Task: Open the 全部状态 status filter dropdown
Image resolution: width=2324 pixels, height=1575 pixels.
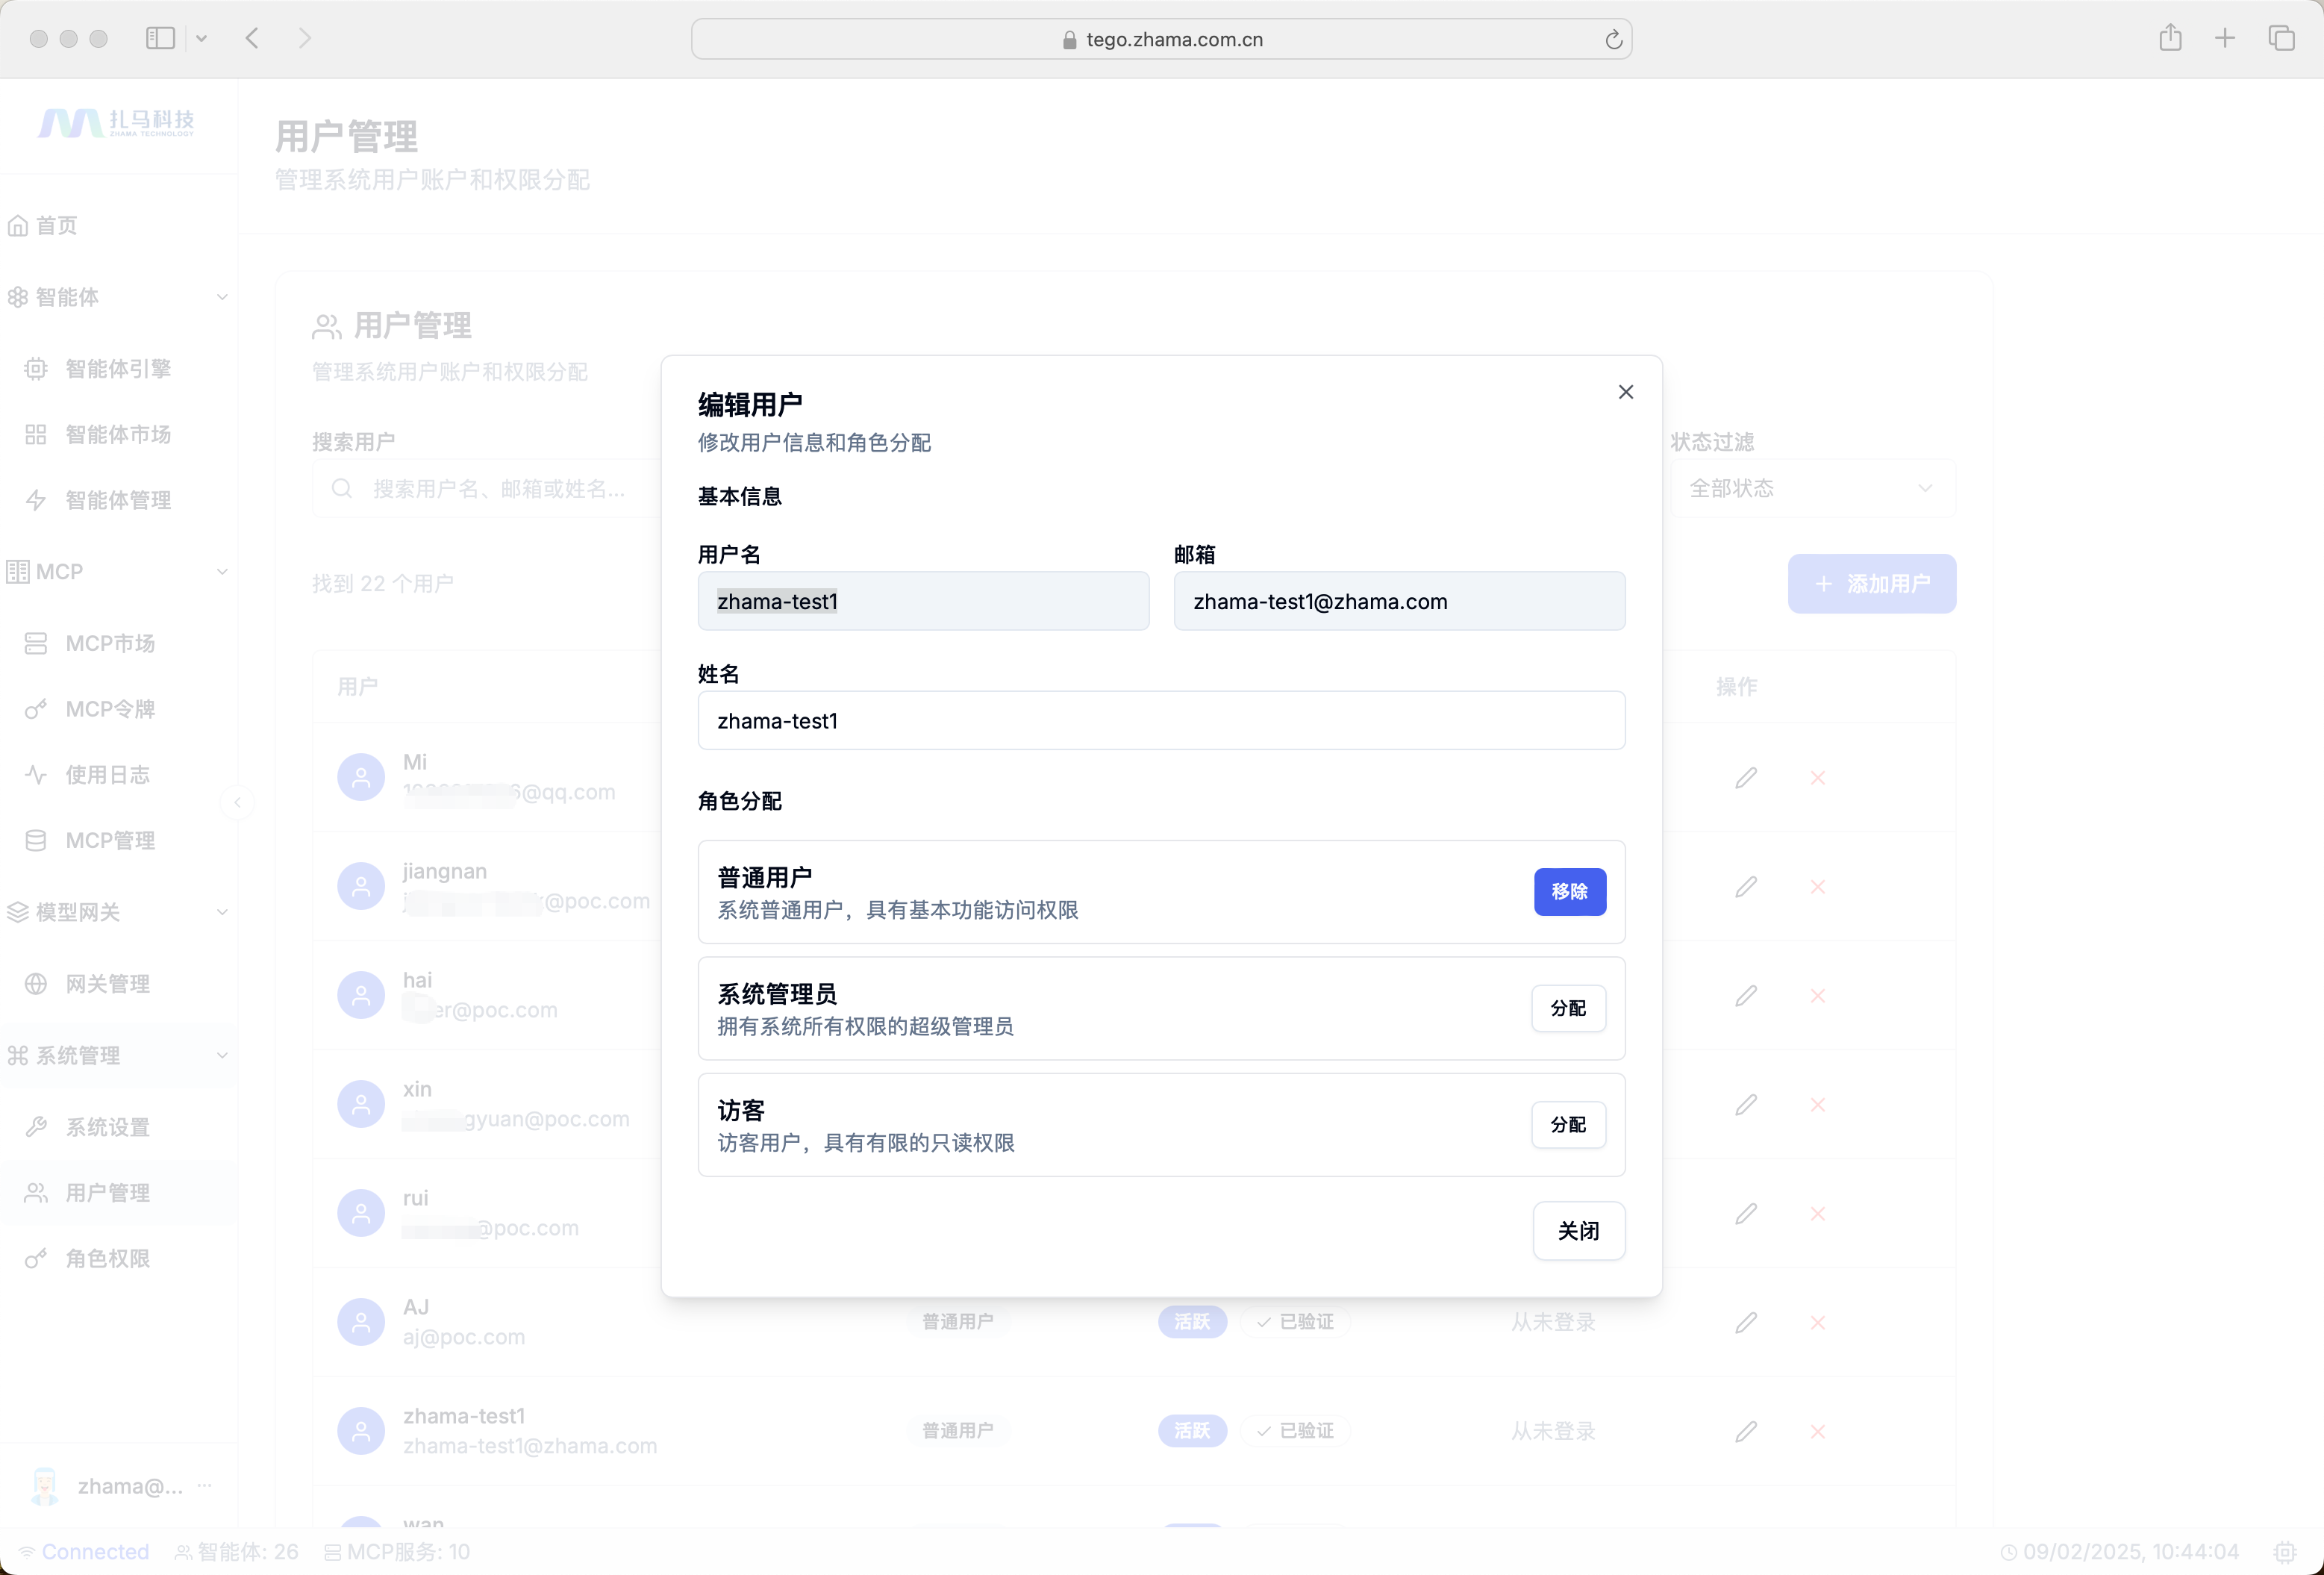Action: [x=1811, y=488]
